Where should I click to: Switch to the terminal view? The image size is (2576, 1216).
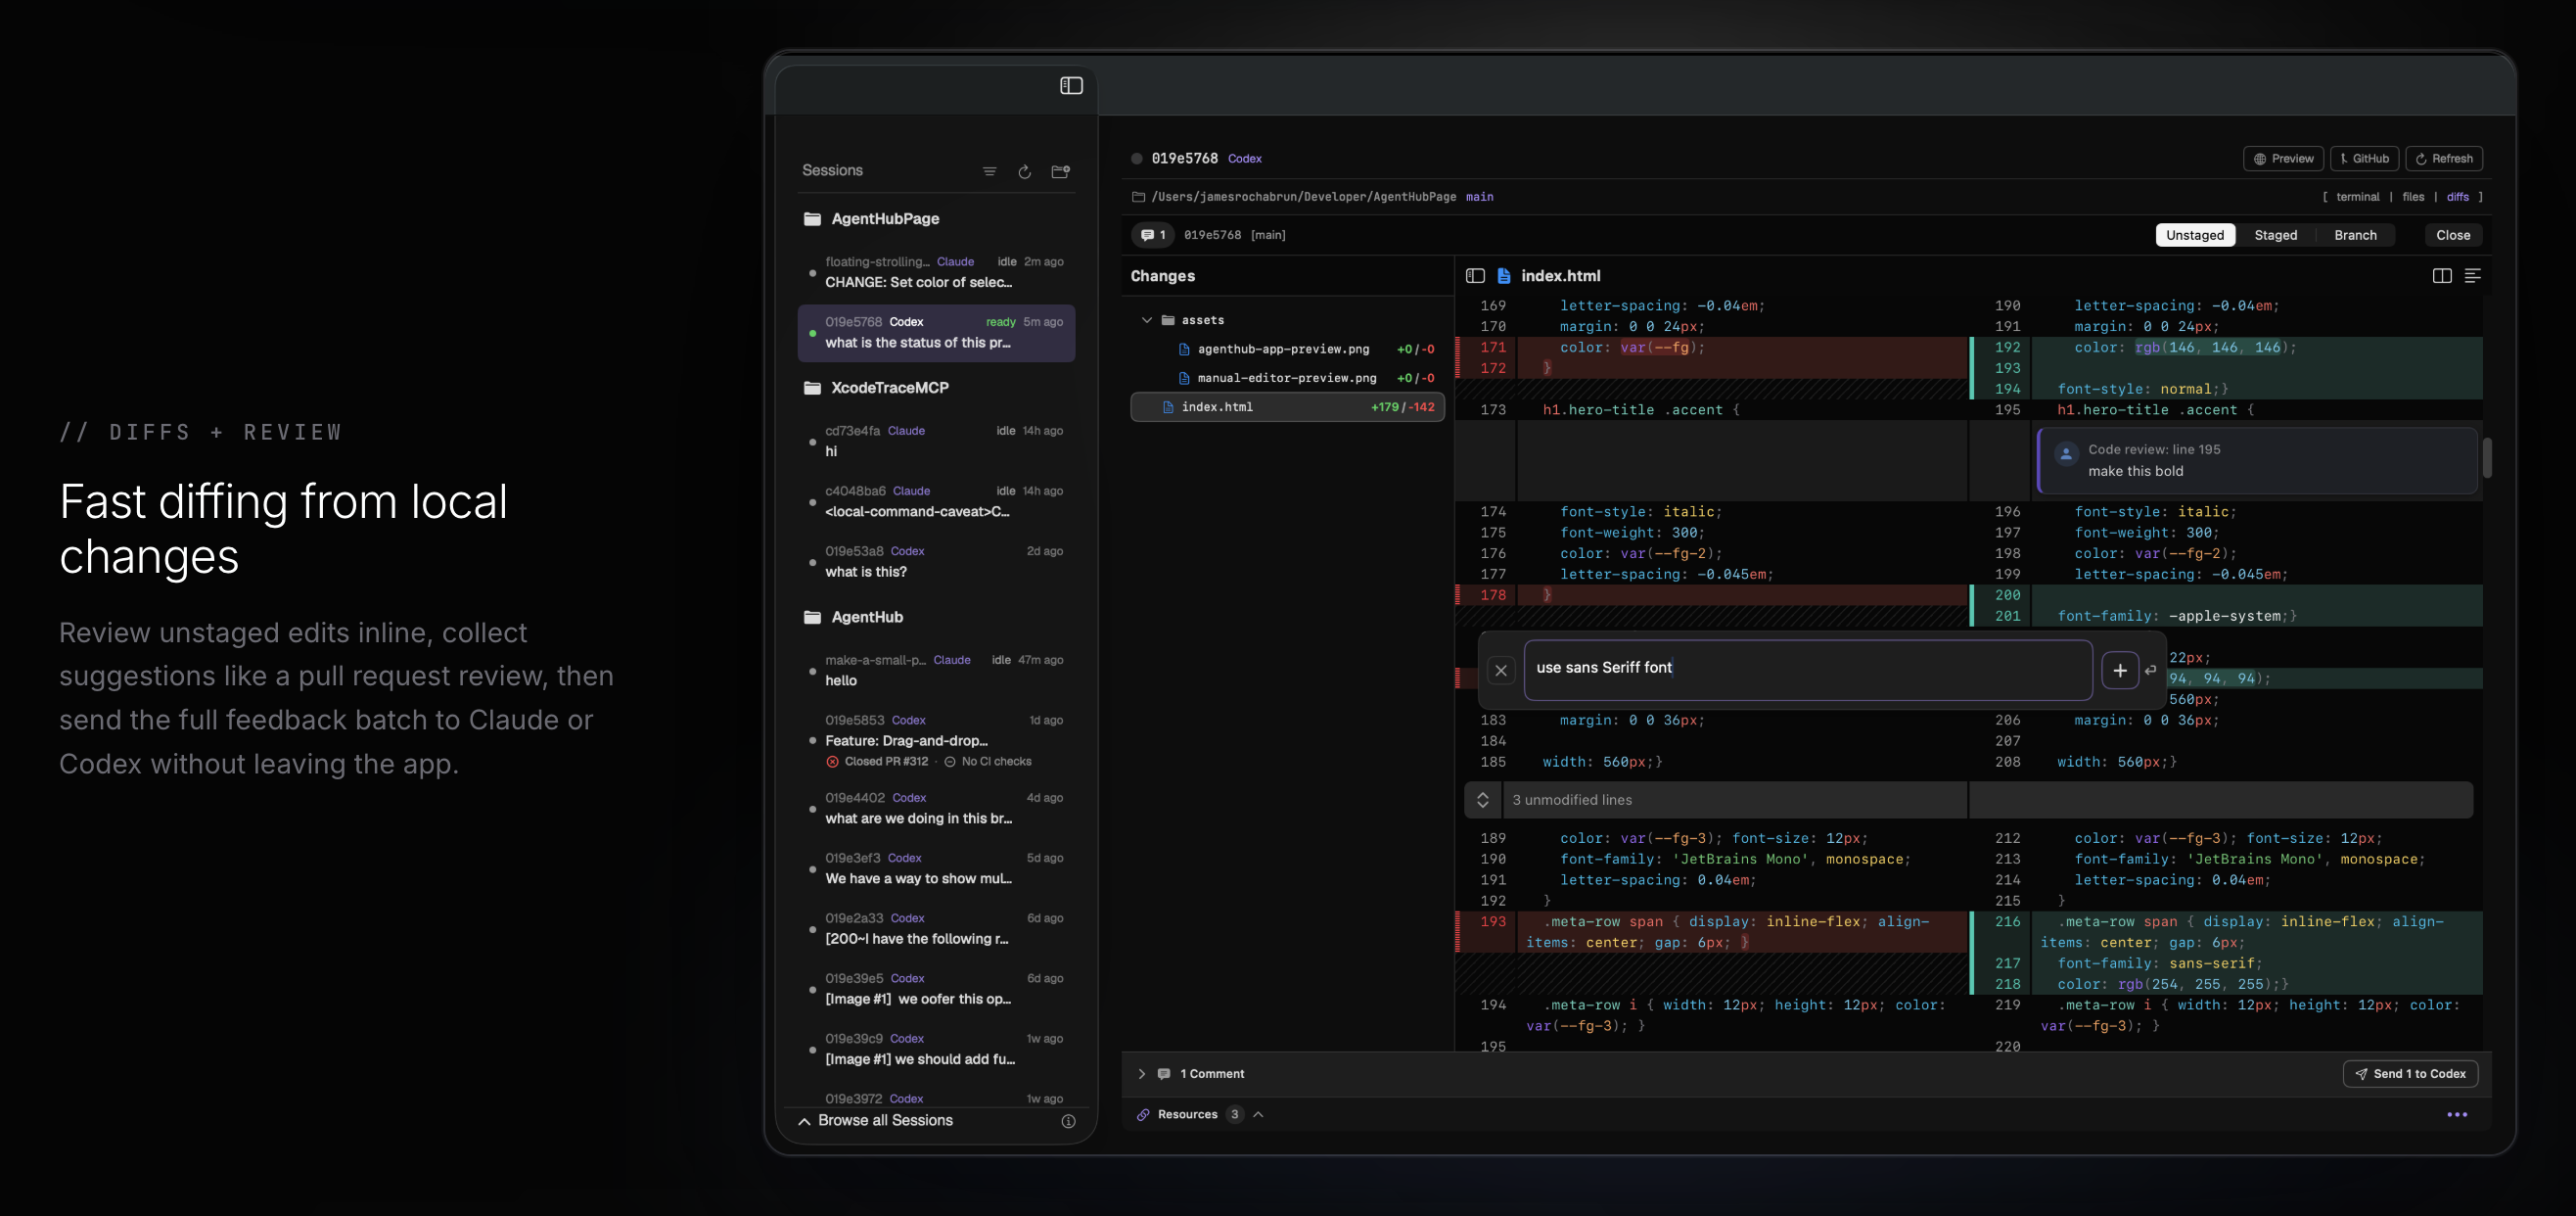pos(2357,197)
